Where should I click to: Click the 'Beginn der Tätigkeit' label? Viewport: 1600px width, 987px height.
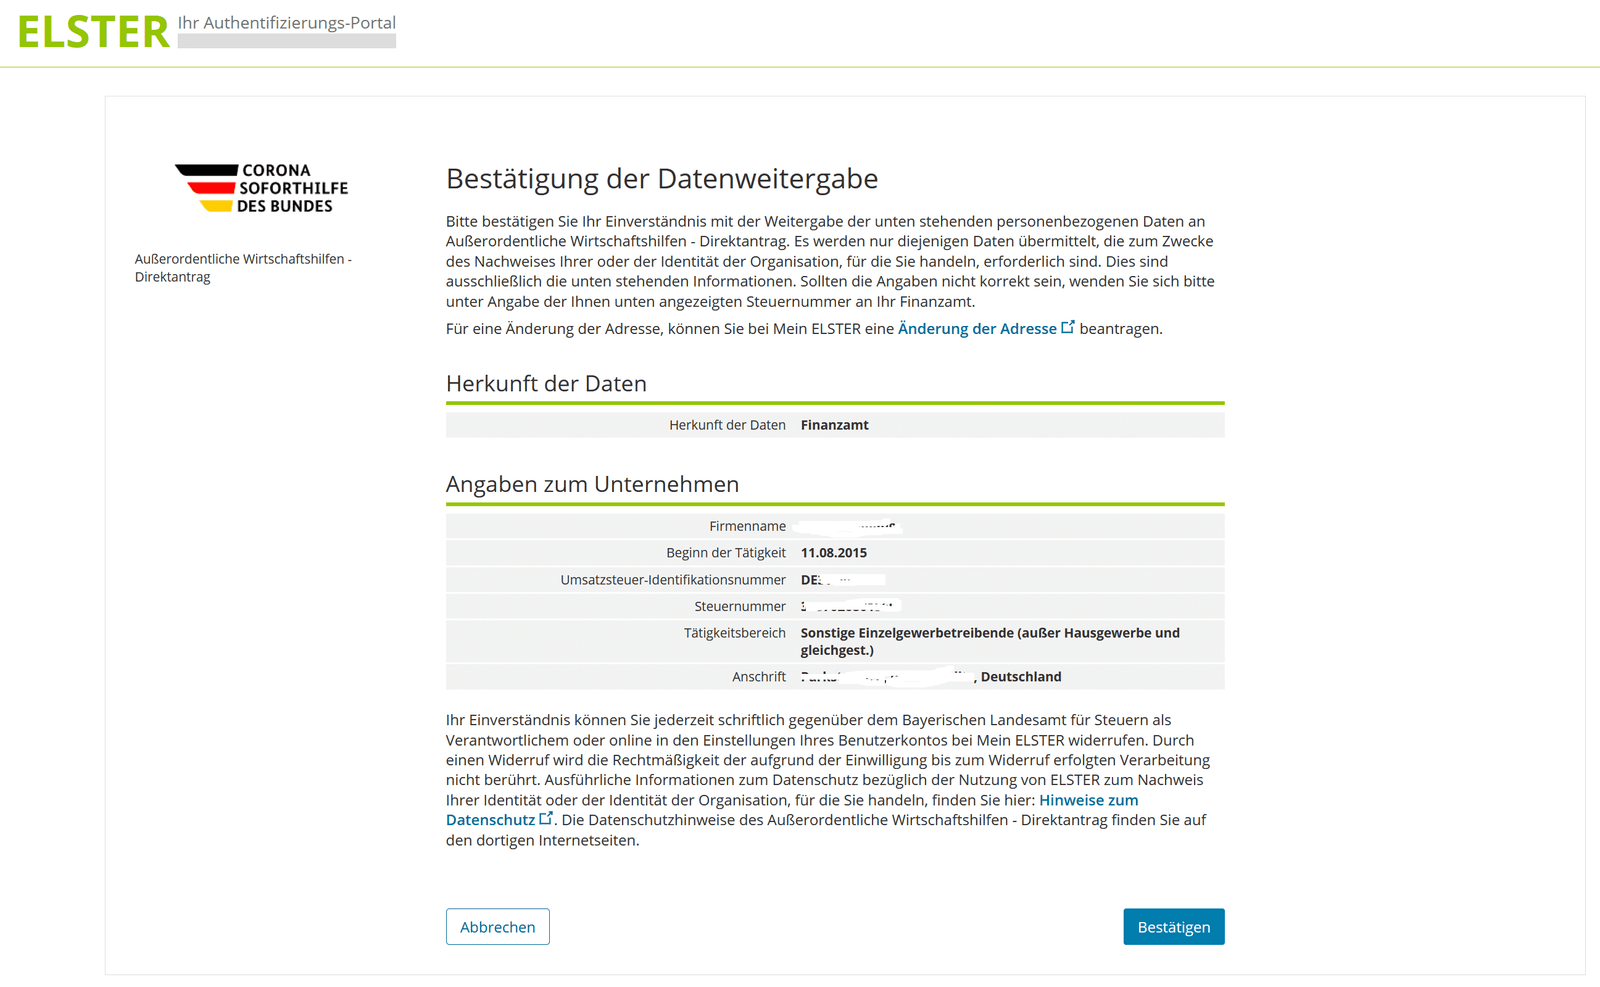tap(726, 553)
